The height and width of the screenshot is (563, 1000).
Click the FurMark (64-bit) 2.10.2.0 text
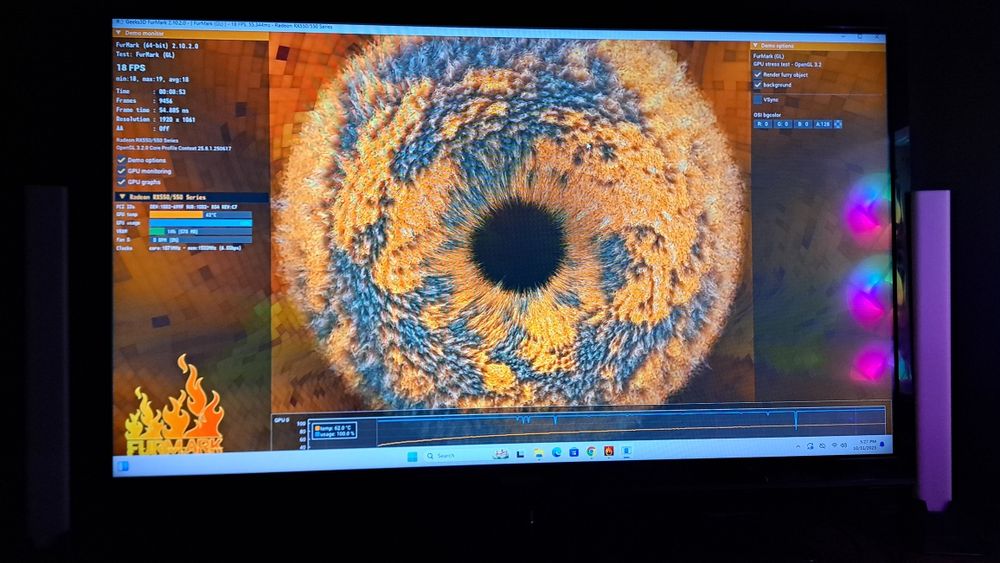157,46
